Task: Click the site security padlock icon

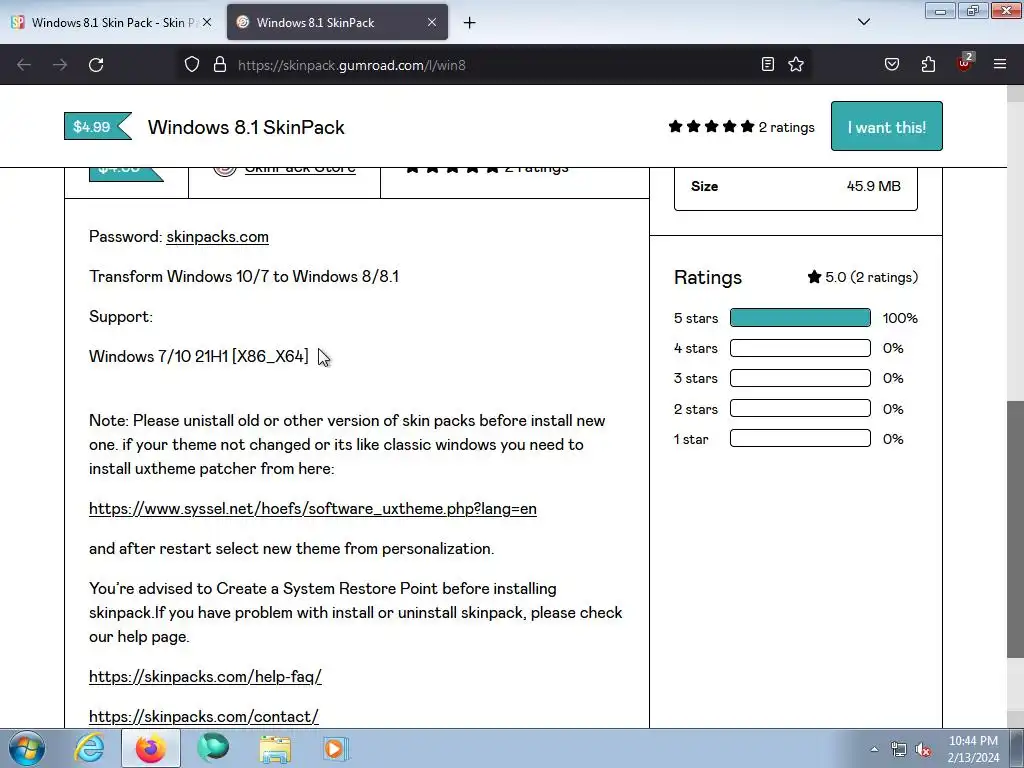Action: (220, 65)
